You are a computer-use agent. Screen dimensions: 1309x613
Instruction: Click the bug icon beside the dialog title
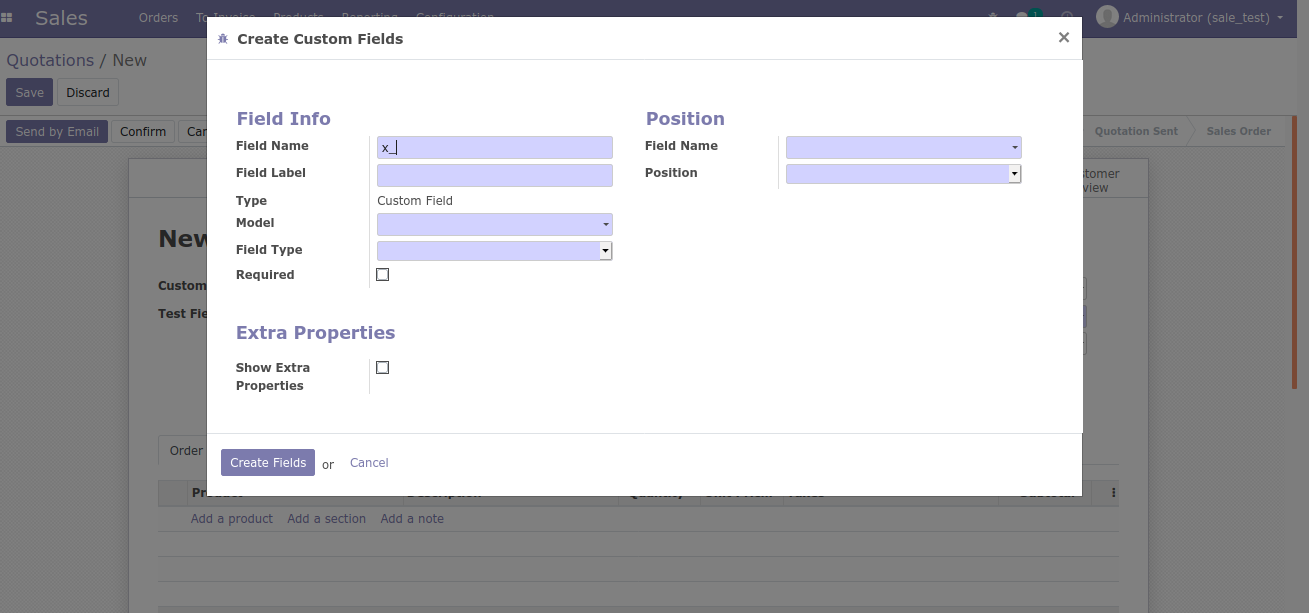pos(222,39)
